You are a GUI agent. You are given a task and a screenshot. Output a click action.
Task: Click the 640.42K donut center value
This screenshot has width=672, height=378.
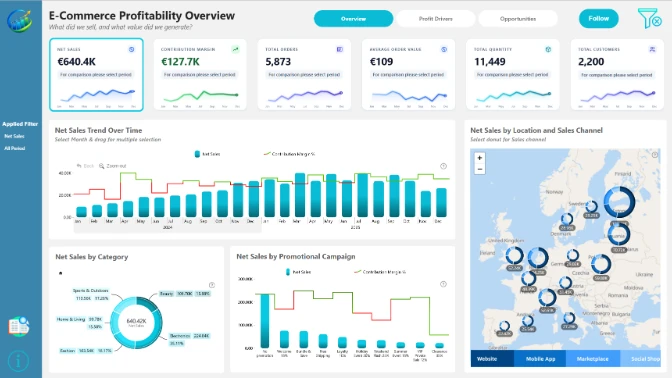pyautogui.click(x=136, y=321)
